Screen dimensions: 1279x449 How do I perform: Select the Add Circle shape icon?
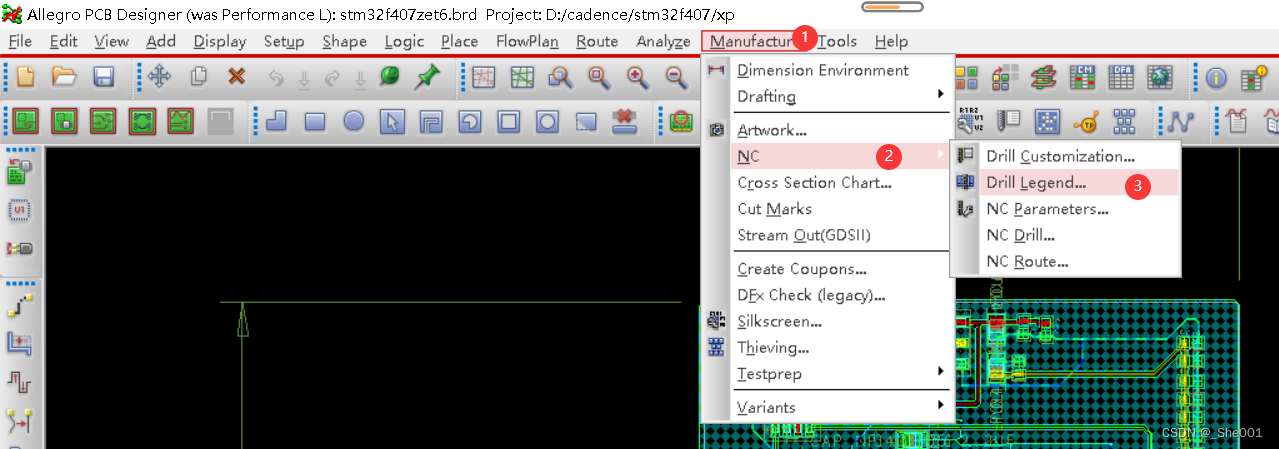(x=354, y=121)
